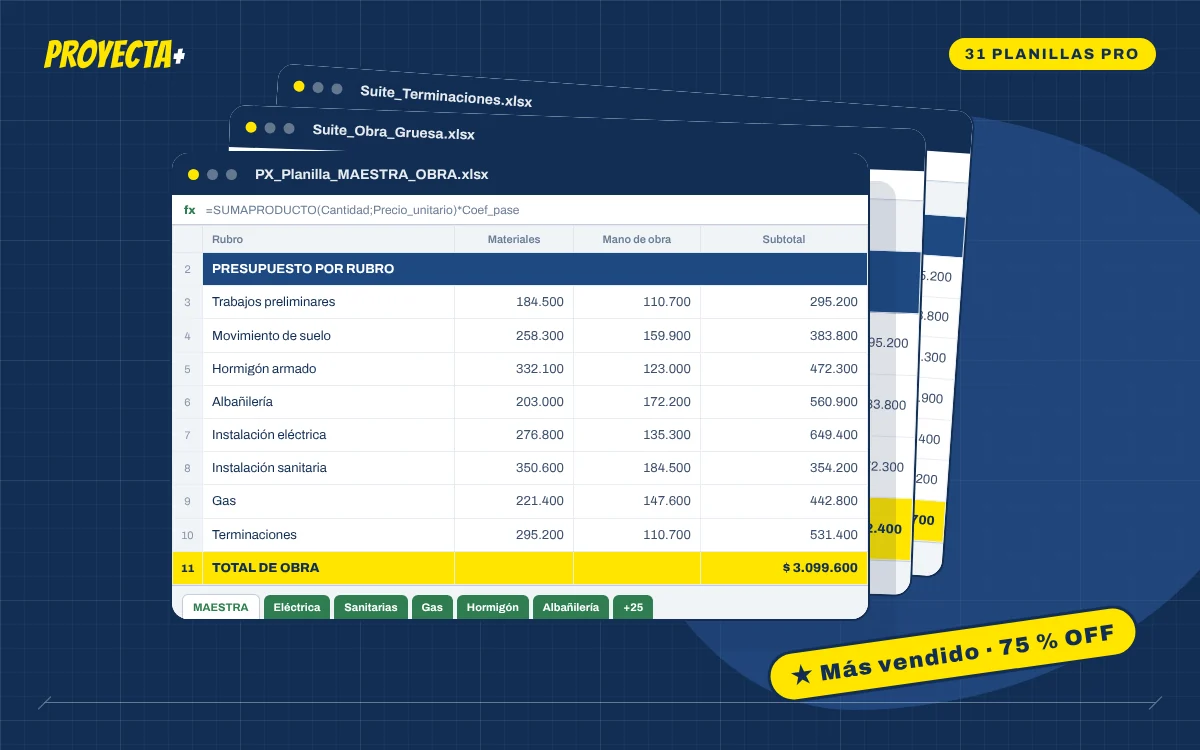Viewport: 1200px width, 750px height.
Task: Switch to the Eléctrica sheet tab
Action: (297, 607)
